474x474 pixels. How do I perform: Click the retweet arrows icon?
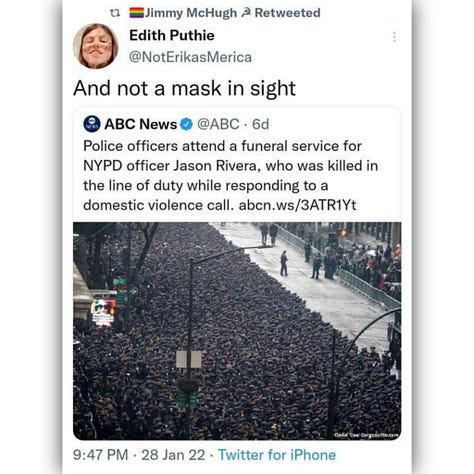[115, 13]
